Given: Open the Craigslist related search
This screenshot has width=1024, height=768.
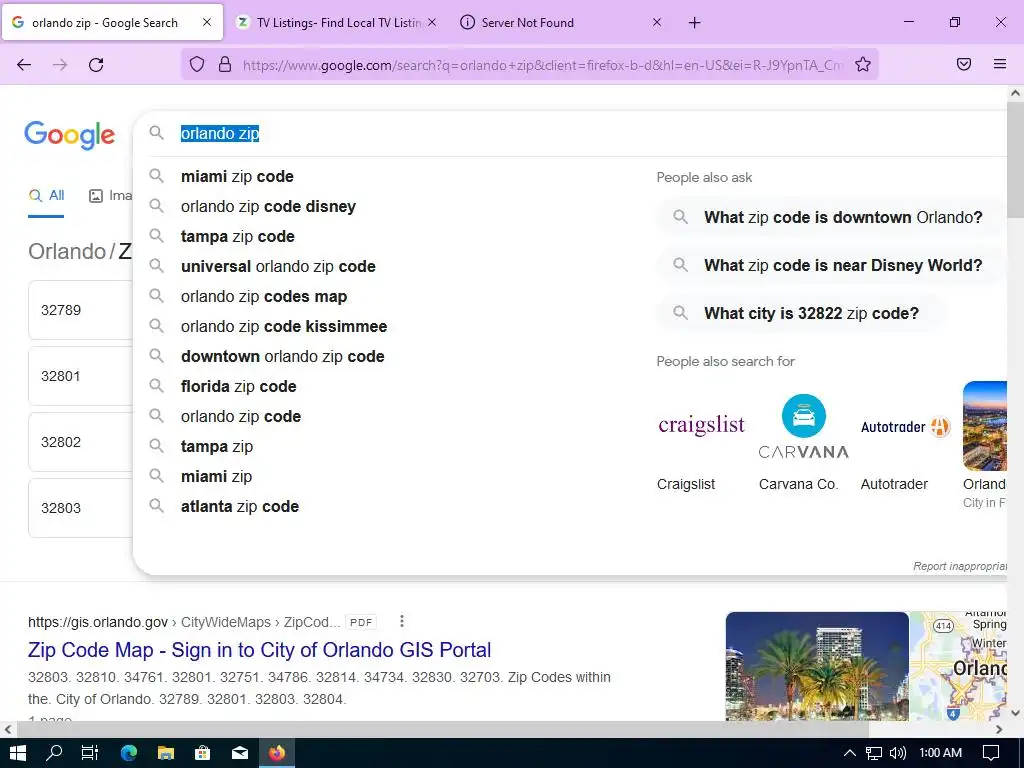Looking at the screenshot, I should pyautogui.click(x=700, y=439).
